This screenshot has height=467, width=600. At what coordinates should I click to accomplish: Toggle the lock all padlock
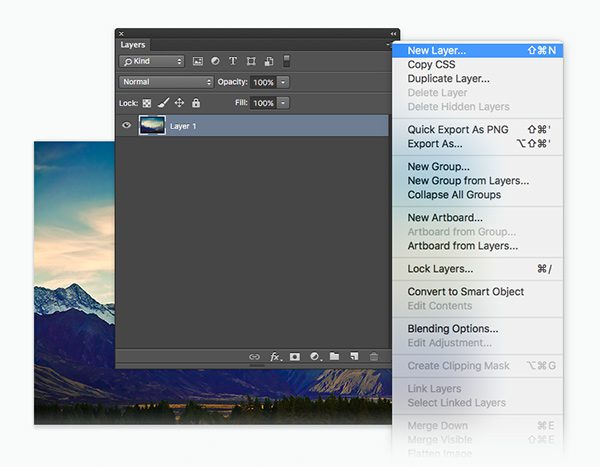pos(196,103)
